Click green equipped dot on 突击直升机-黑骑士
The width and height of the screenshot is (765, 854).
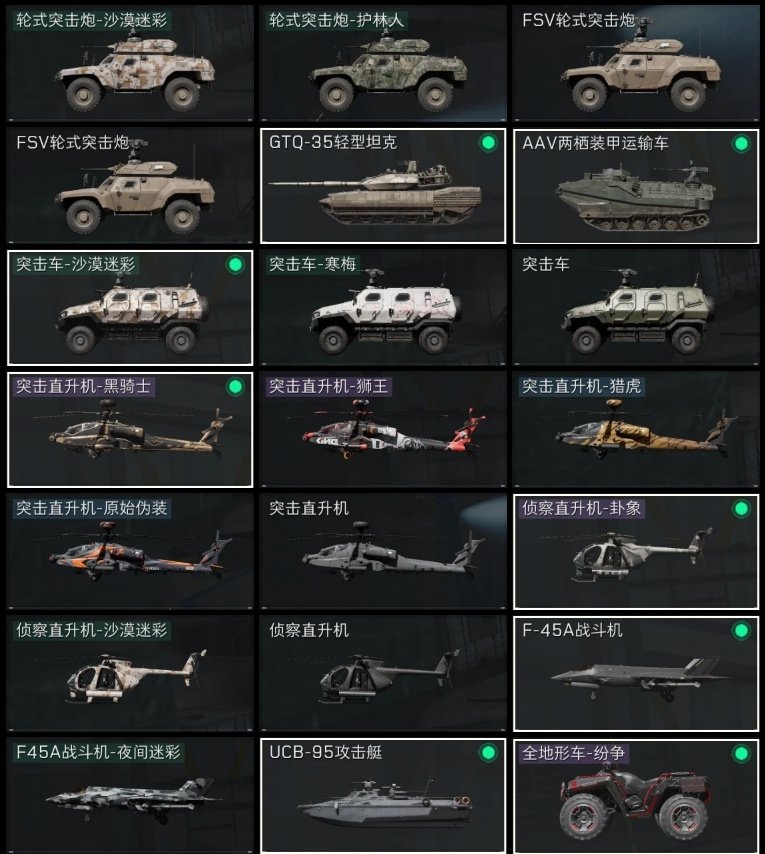pos(235,387)
